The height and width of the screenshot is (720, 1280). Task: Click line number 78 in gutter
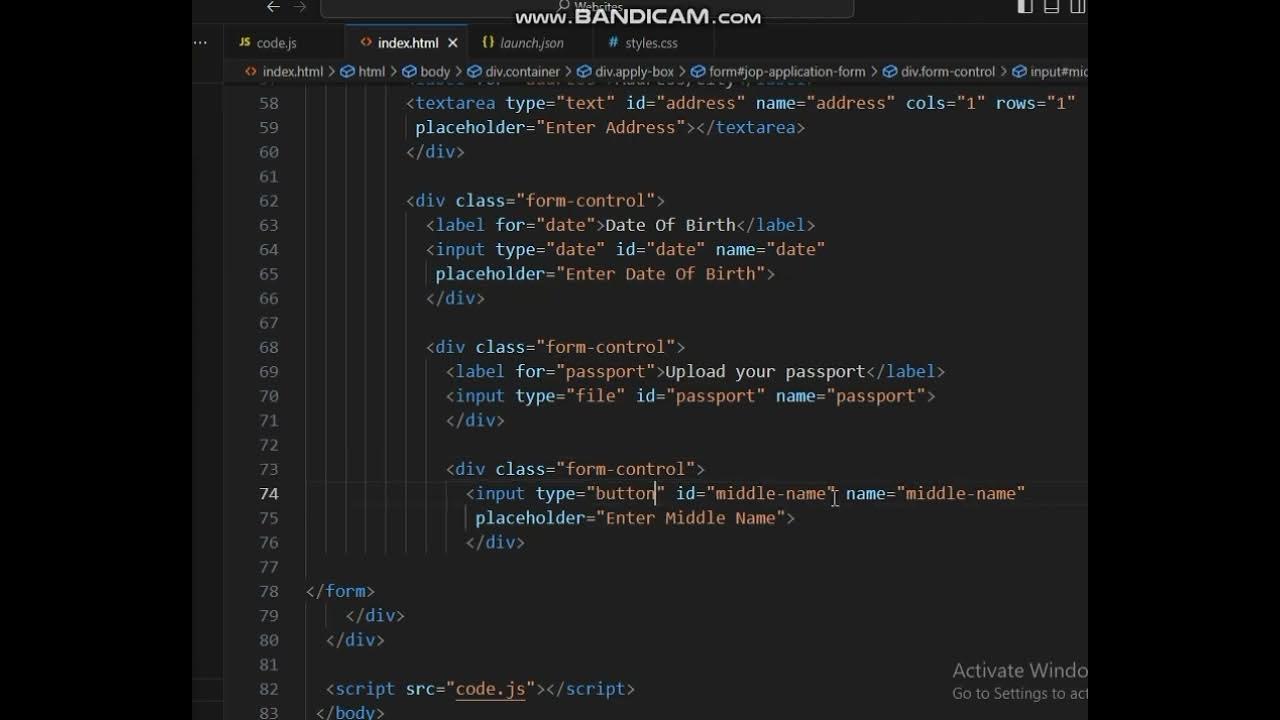click(268, 591)
